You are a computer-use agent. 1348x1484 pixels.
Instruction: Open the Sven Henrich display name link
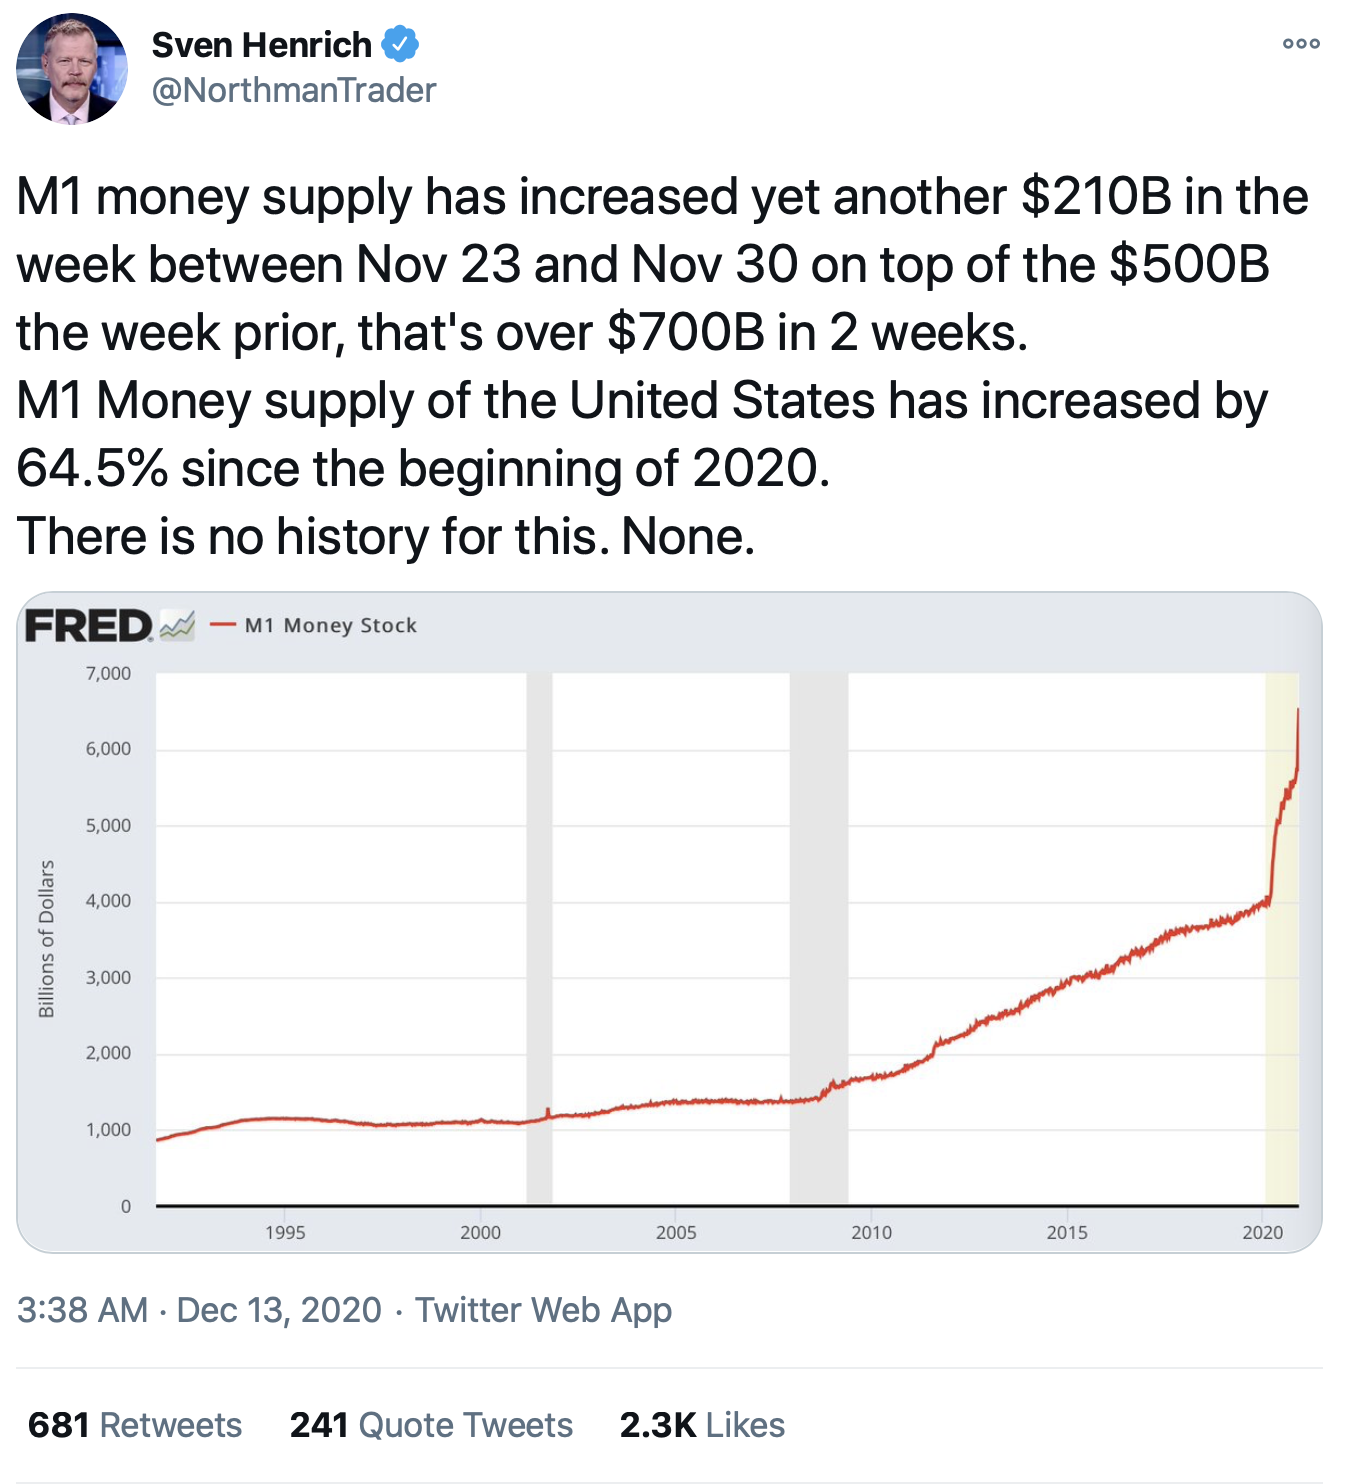pos(262,45)
